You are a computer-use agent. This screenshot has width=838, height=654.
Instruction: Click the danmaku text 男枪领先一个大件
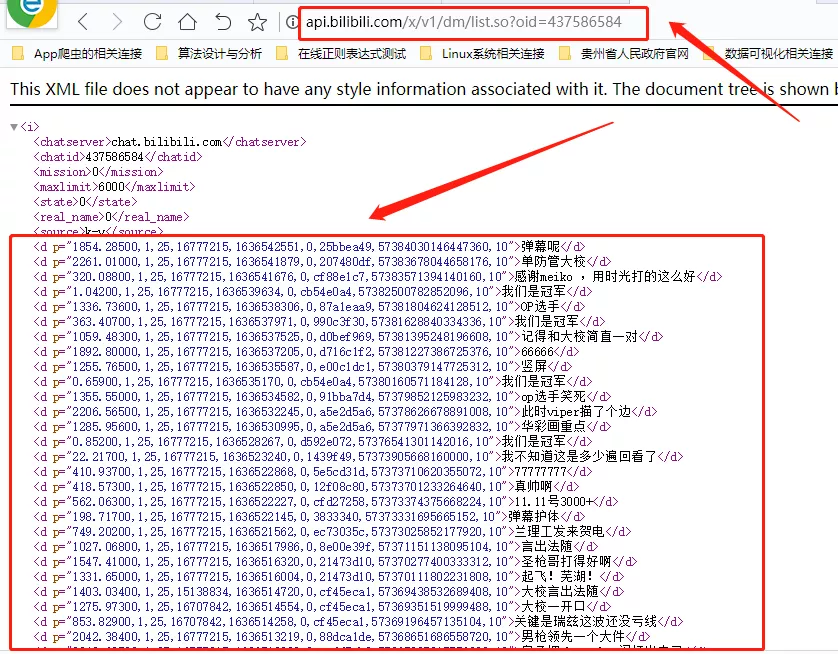(572, 636)
